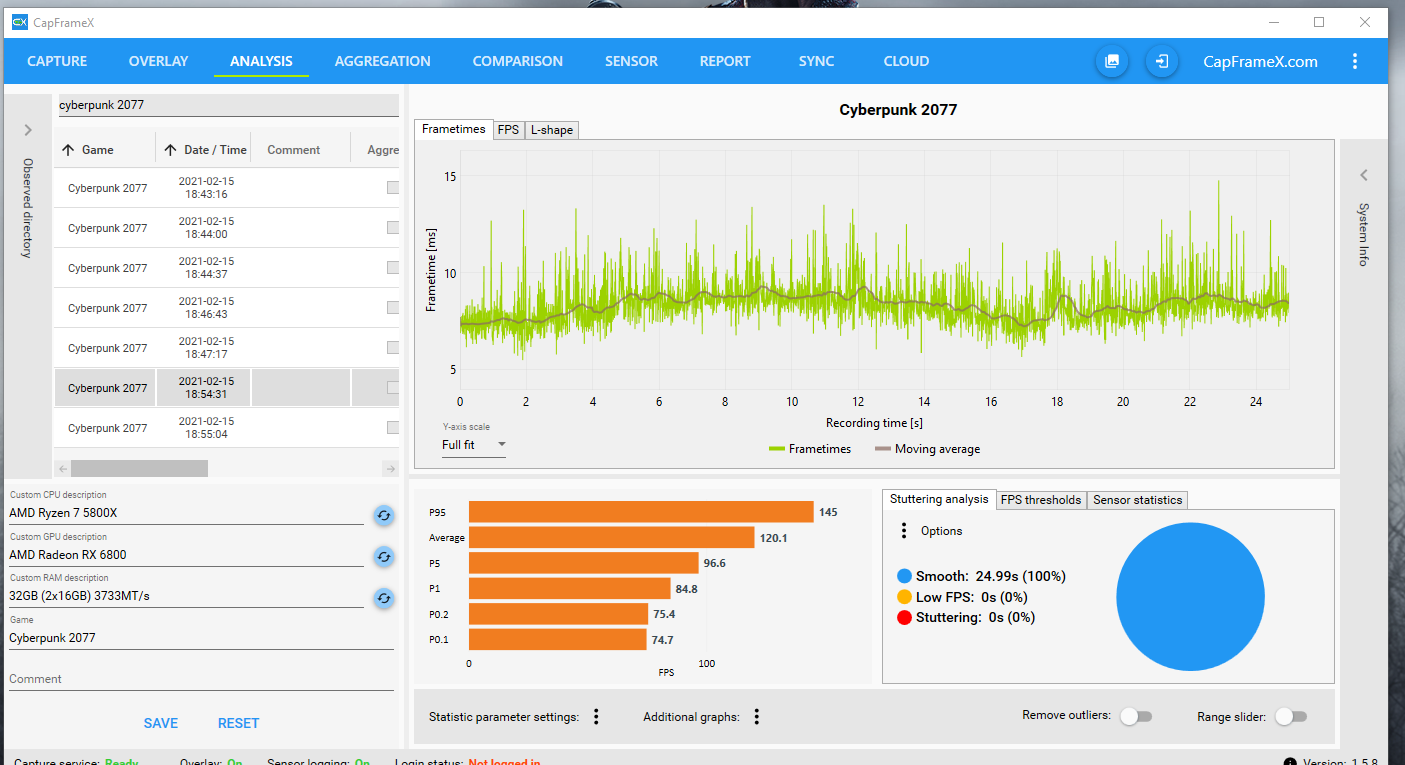Select the ANALYSIS tab
Screen dimensions: 1405x765
pyautogui.click(x=261, y=61)
